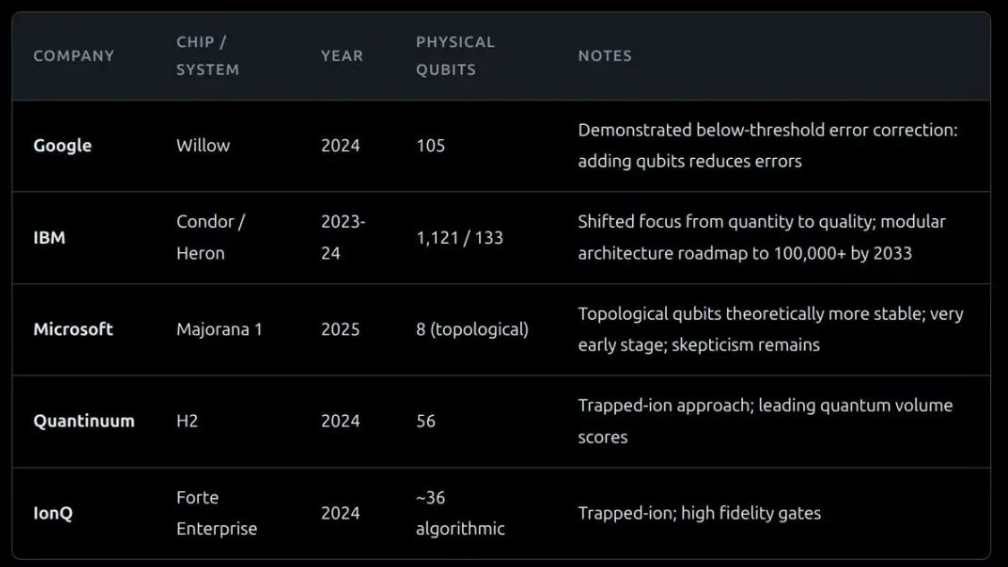Viewport: 1008px width, 567px height.
Task: Select the IonQ company cell
Action: coord(53,513)
